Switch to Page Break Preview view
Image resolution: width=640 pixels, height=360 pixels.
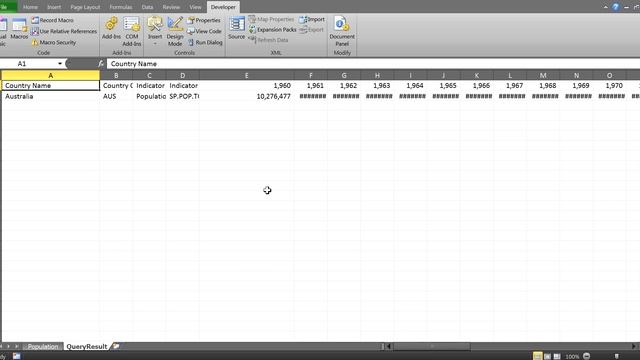(x=557, y=356)
